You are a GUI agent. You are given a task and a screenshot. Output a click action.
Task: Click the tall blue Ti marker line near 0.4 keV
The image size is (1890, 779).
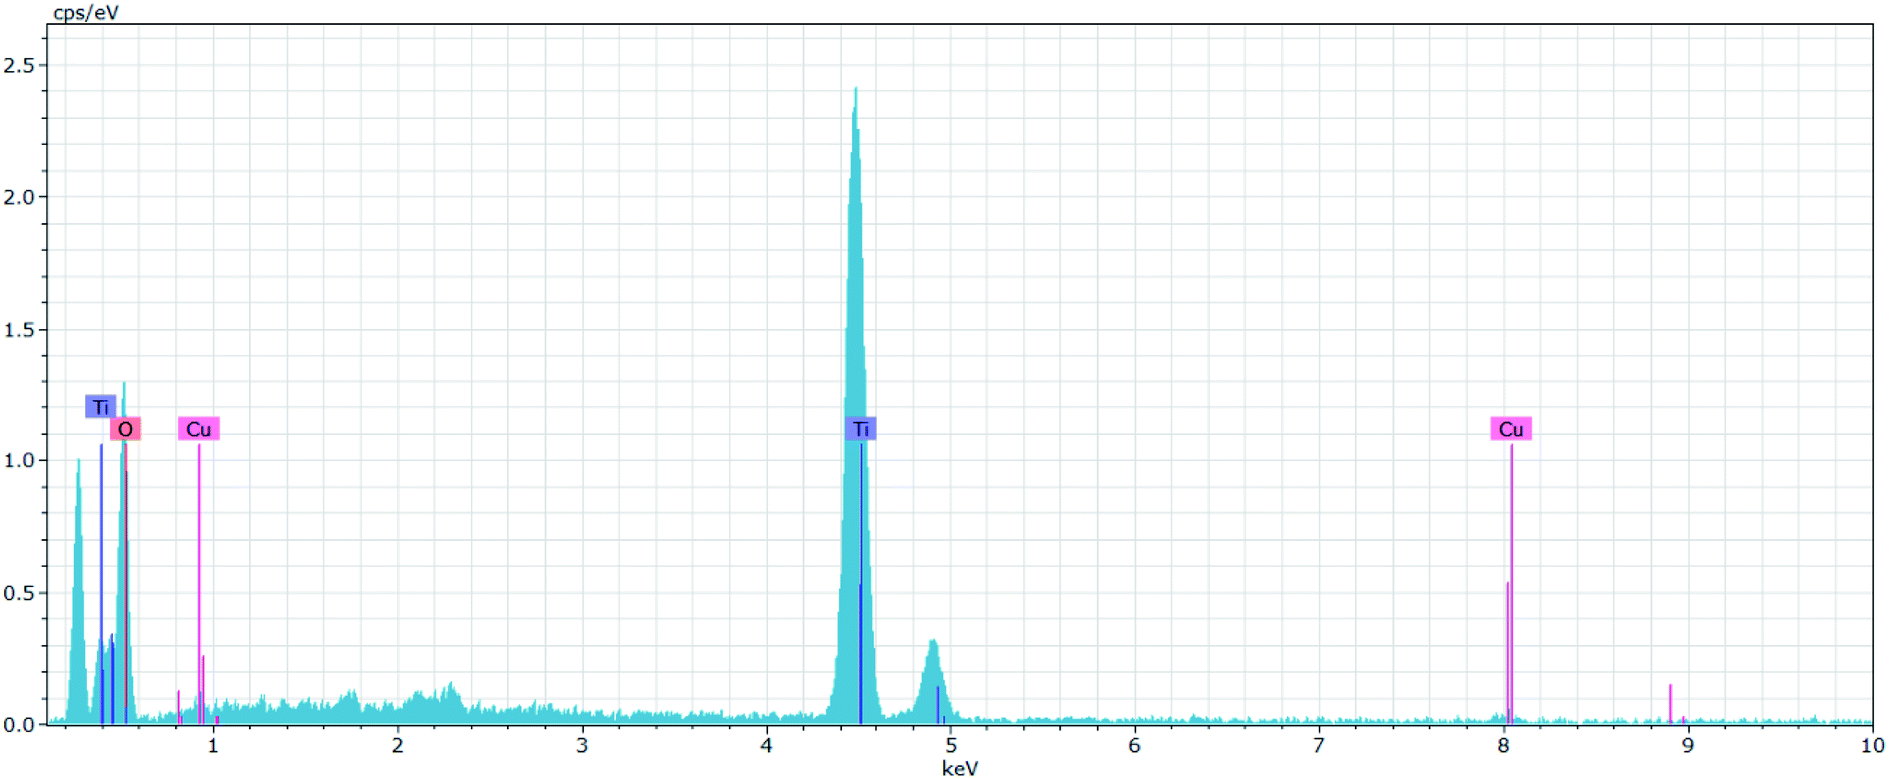101,583
